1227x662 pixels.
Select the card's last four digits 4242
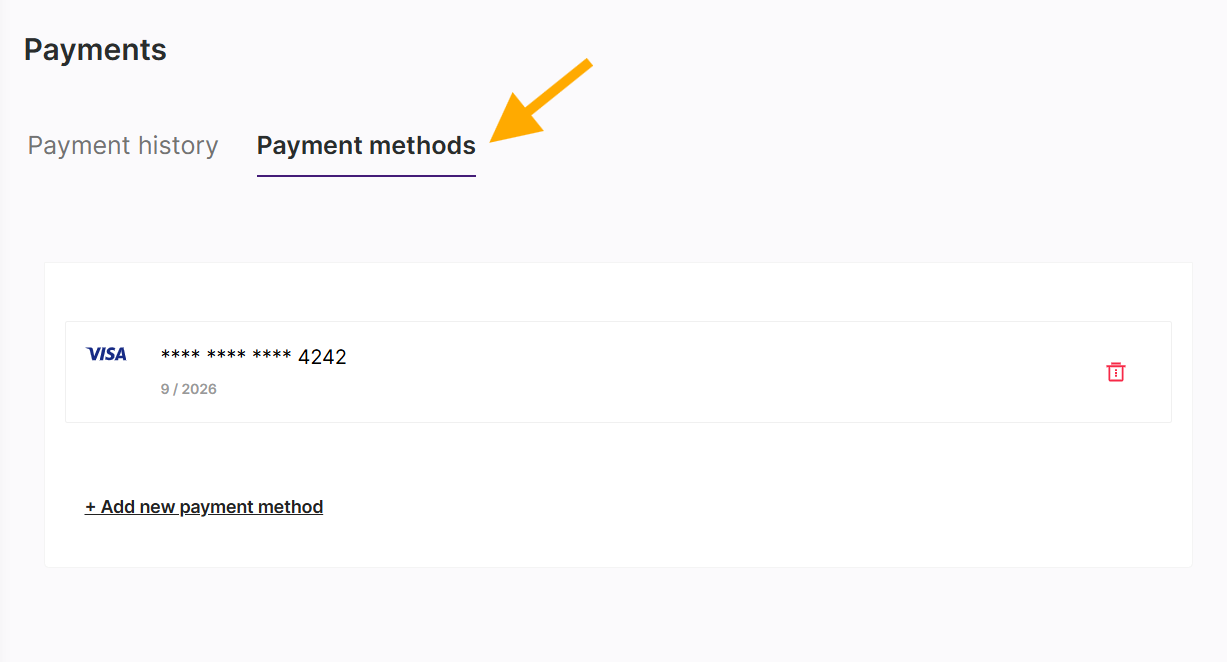pyautogui.click(x=322, y=357)
